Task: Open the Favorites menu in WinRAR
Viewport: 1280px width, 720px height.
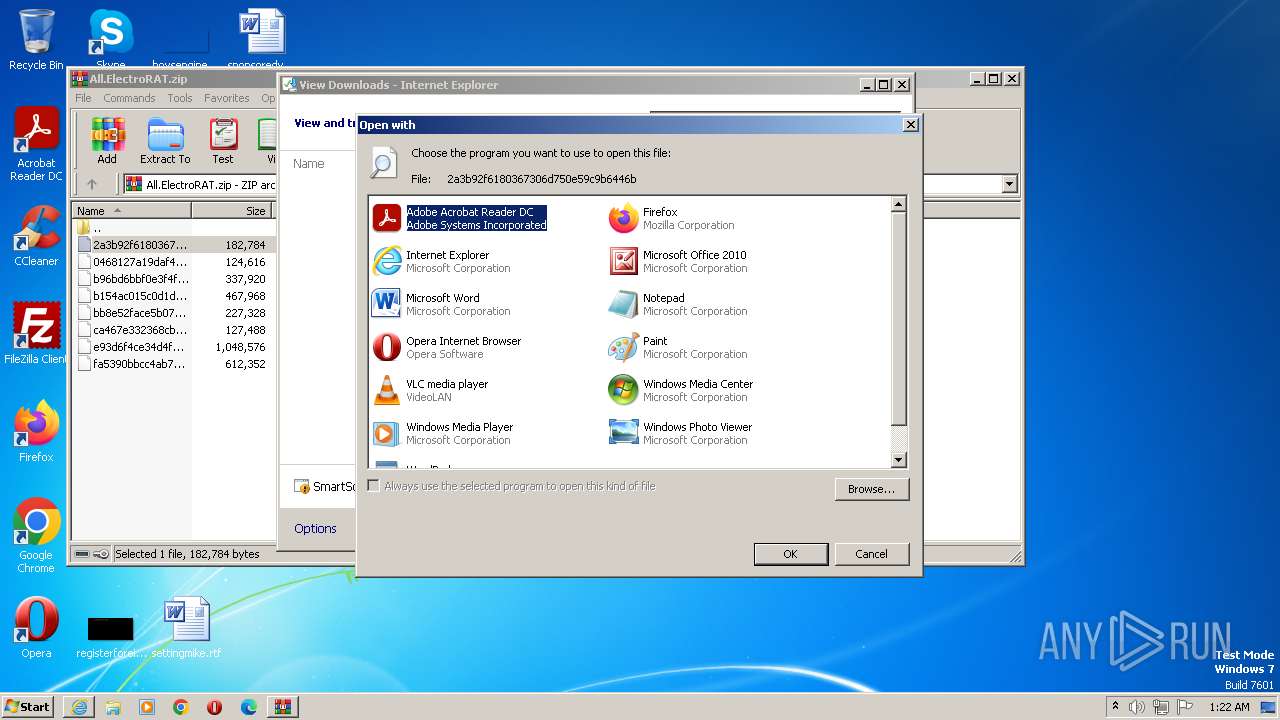Action: (x=227, y=98)
